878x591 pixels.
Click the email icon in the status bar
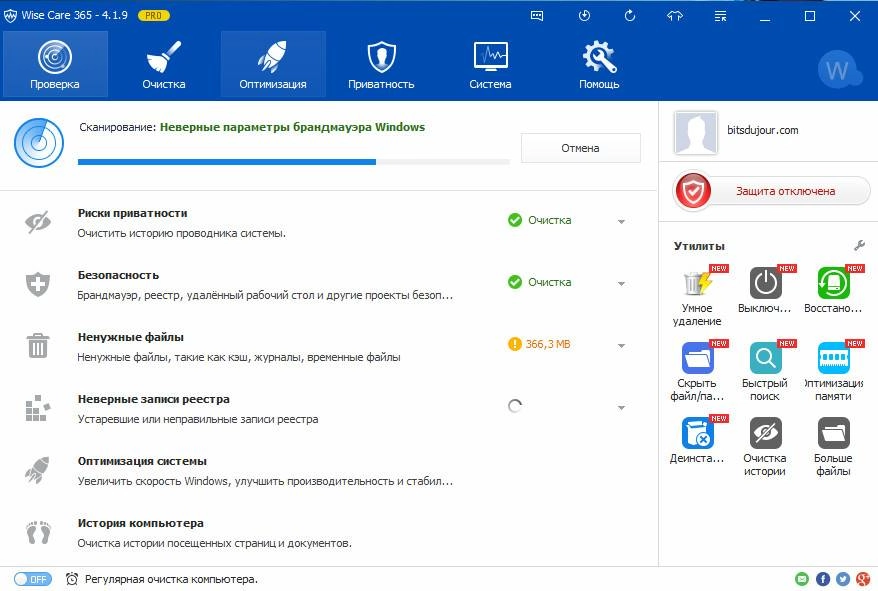(x=802, y=579)
